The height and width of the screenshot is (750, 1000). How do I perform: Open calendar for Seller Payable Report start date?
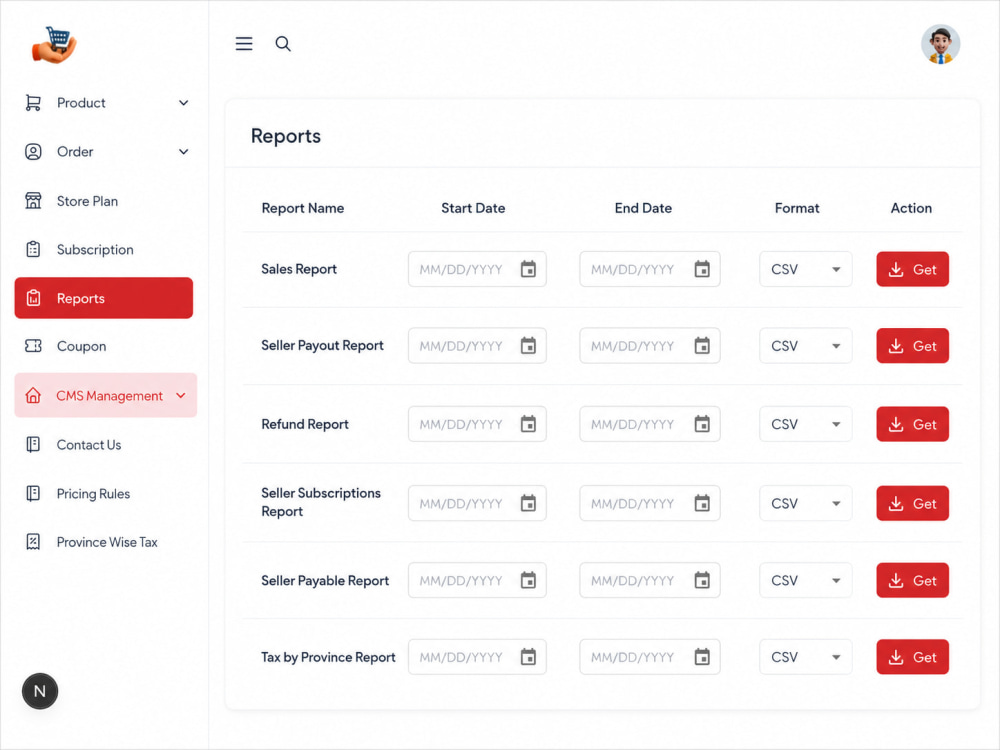click(528, 580)
